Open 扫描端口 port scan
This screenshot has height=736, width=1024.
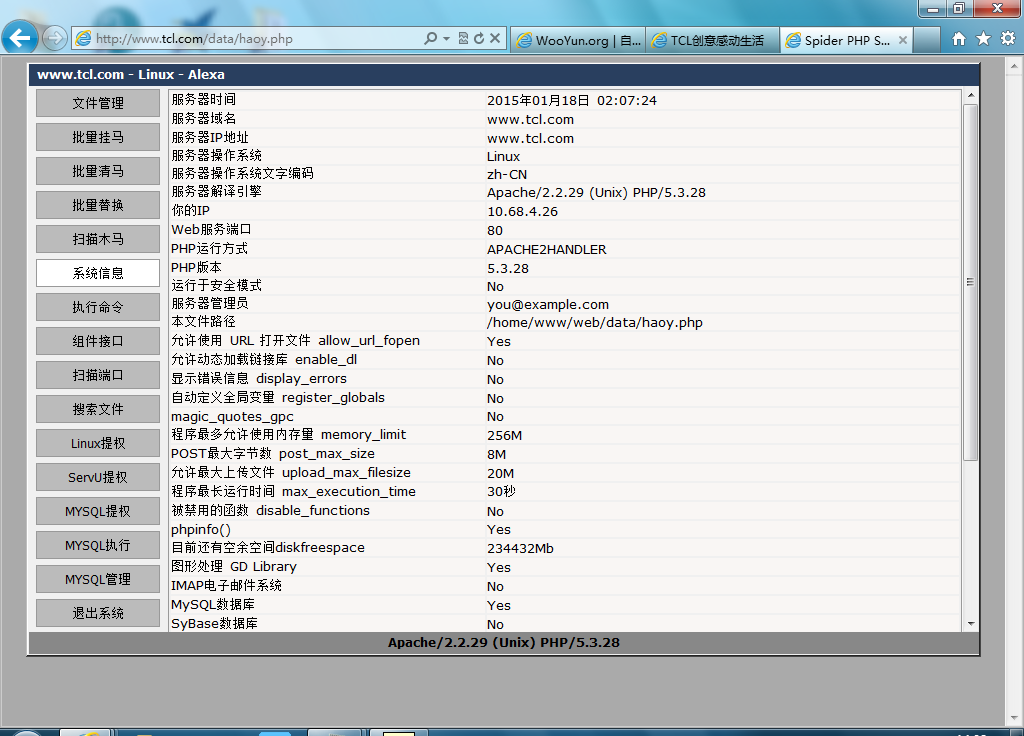pos(98,375)
